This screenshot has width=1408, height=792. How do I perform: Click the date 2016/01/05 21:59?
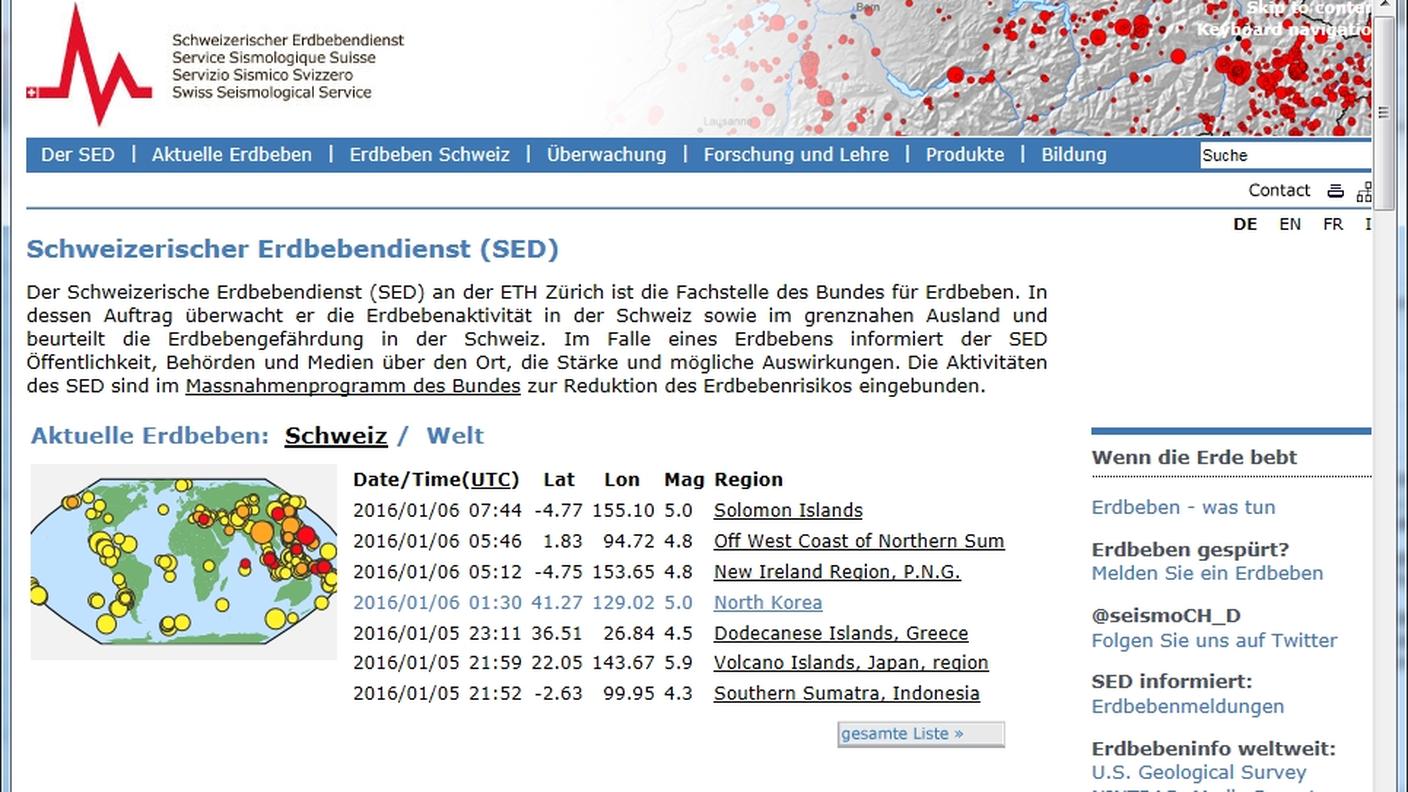point(438,663)
